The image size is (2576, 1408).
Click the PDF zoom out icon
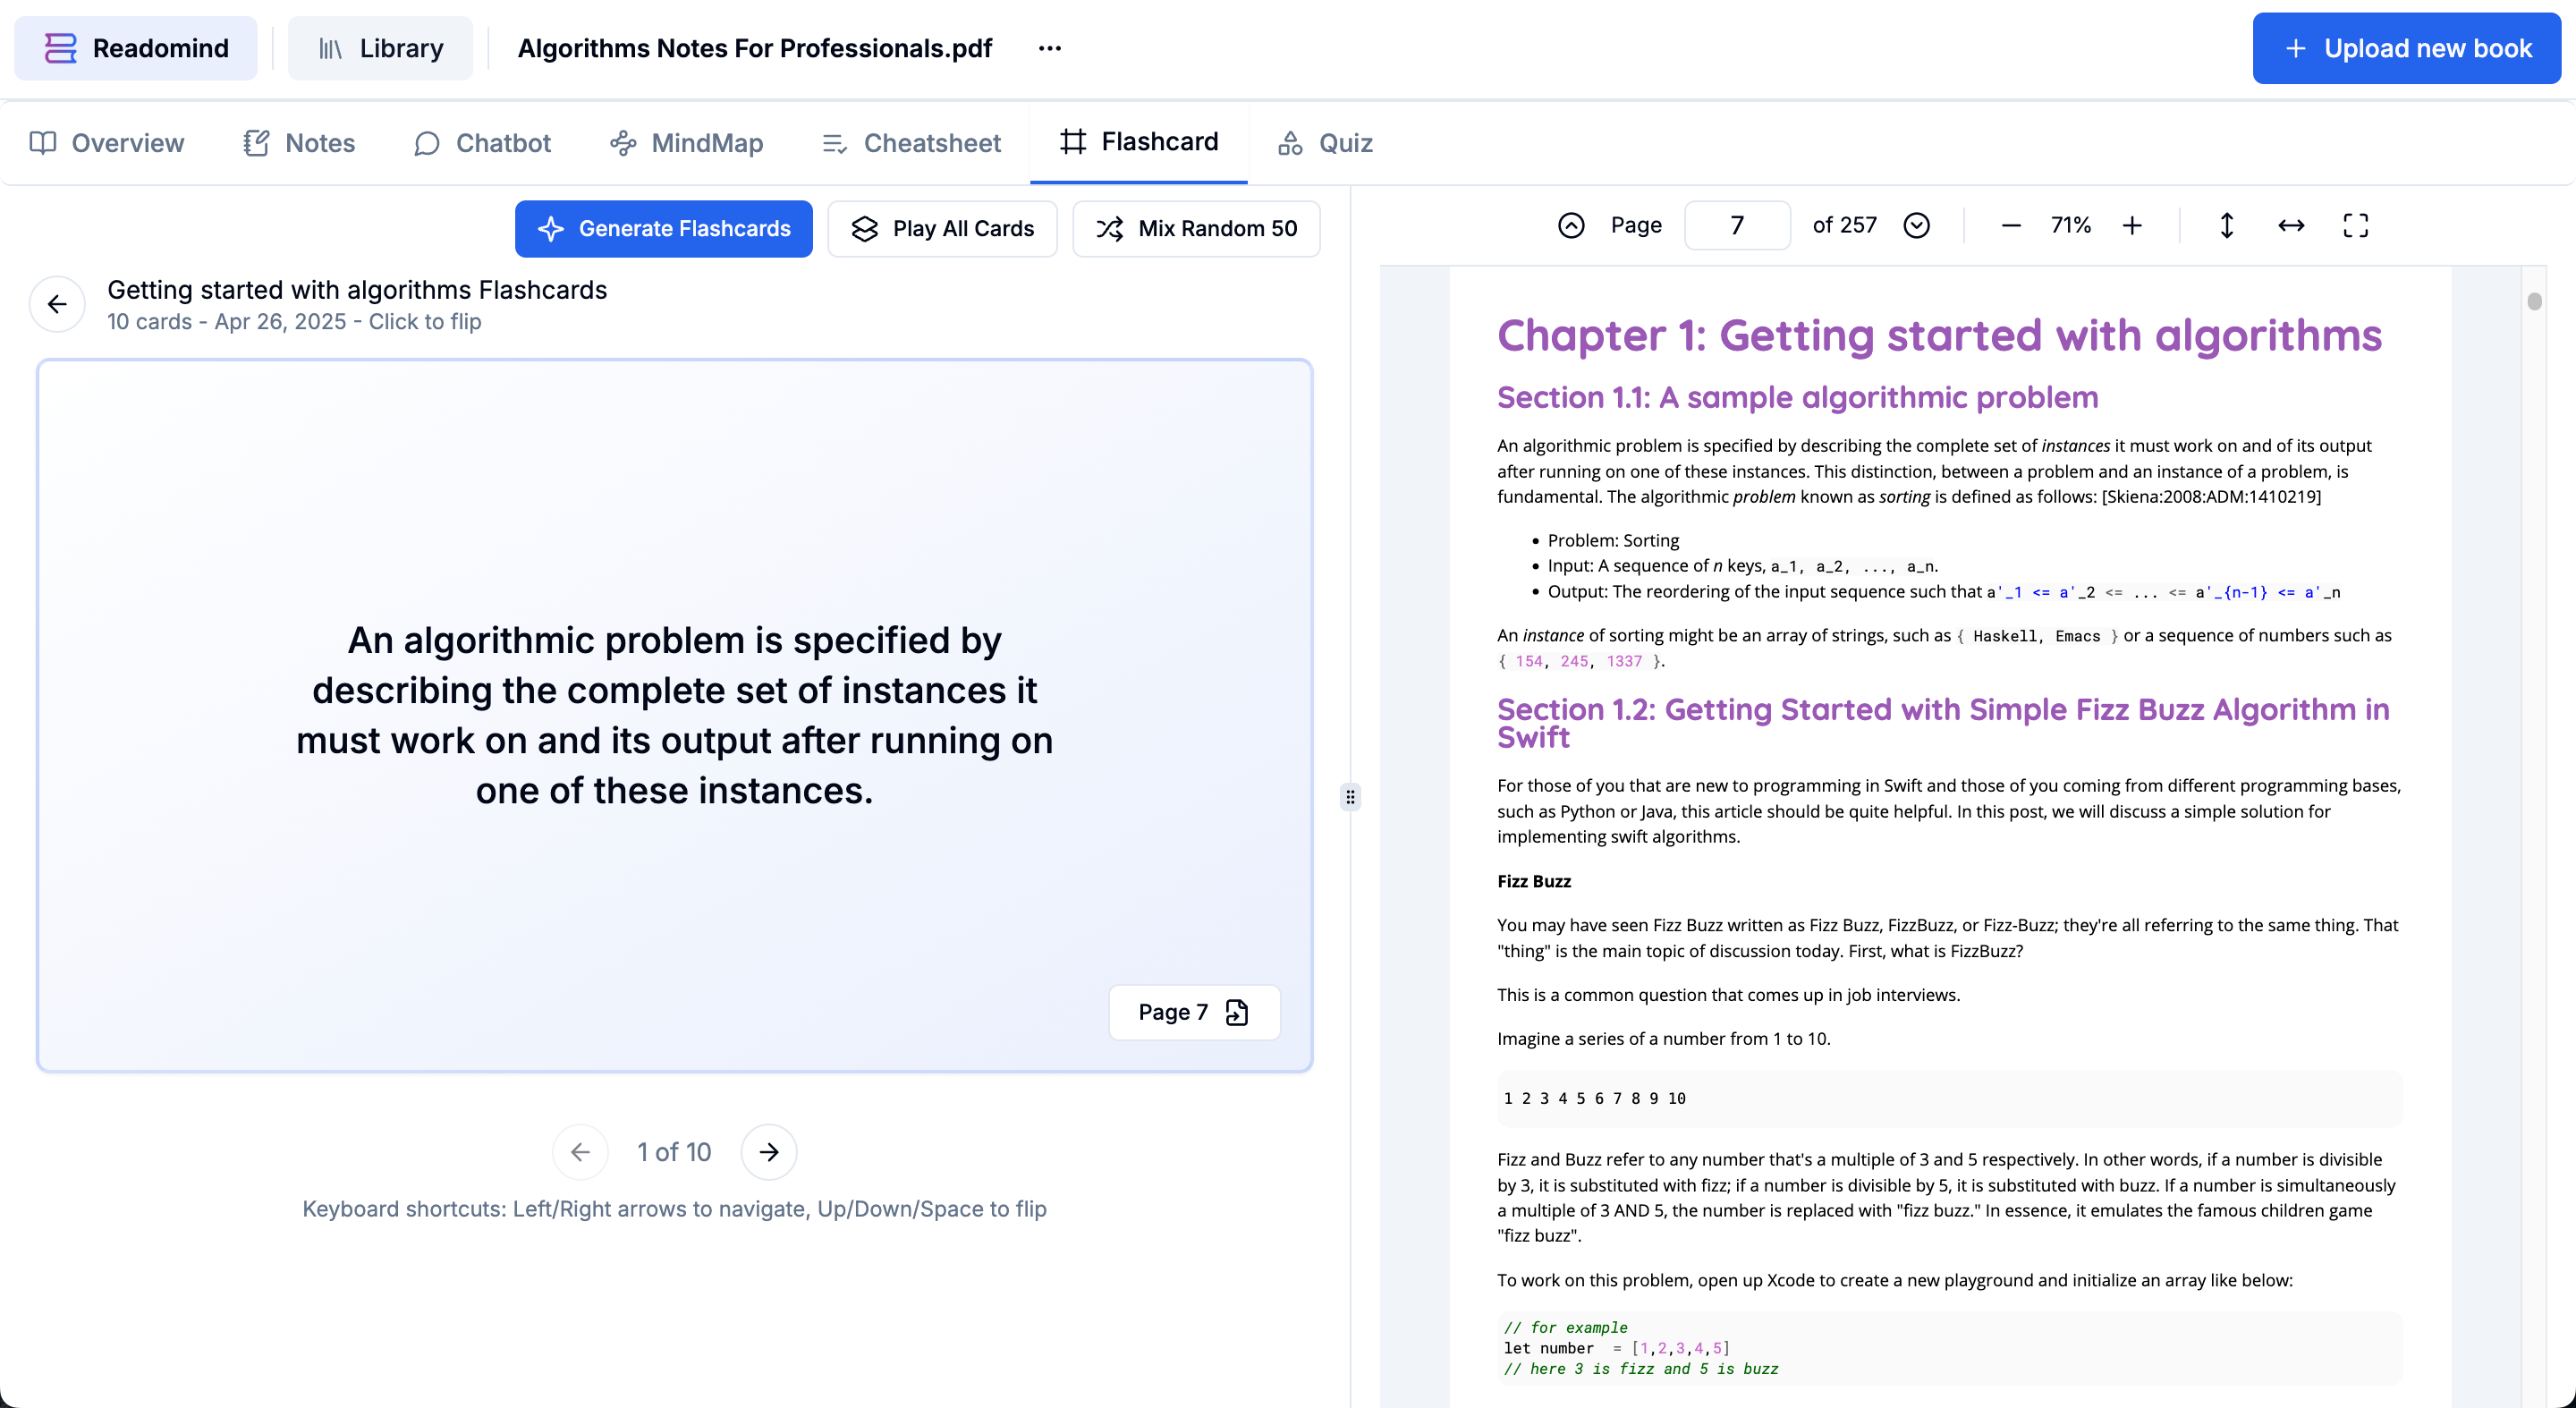[x=2011, y=226]
